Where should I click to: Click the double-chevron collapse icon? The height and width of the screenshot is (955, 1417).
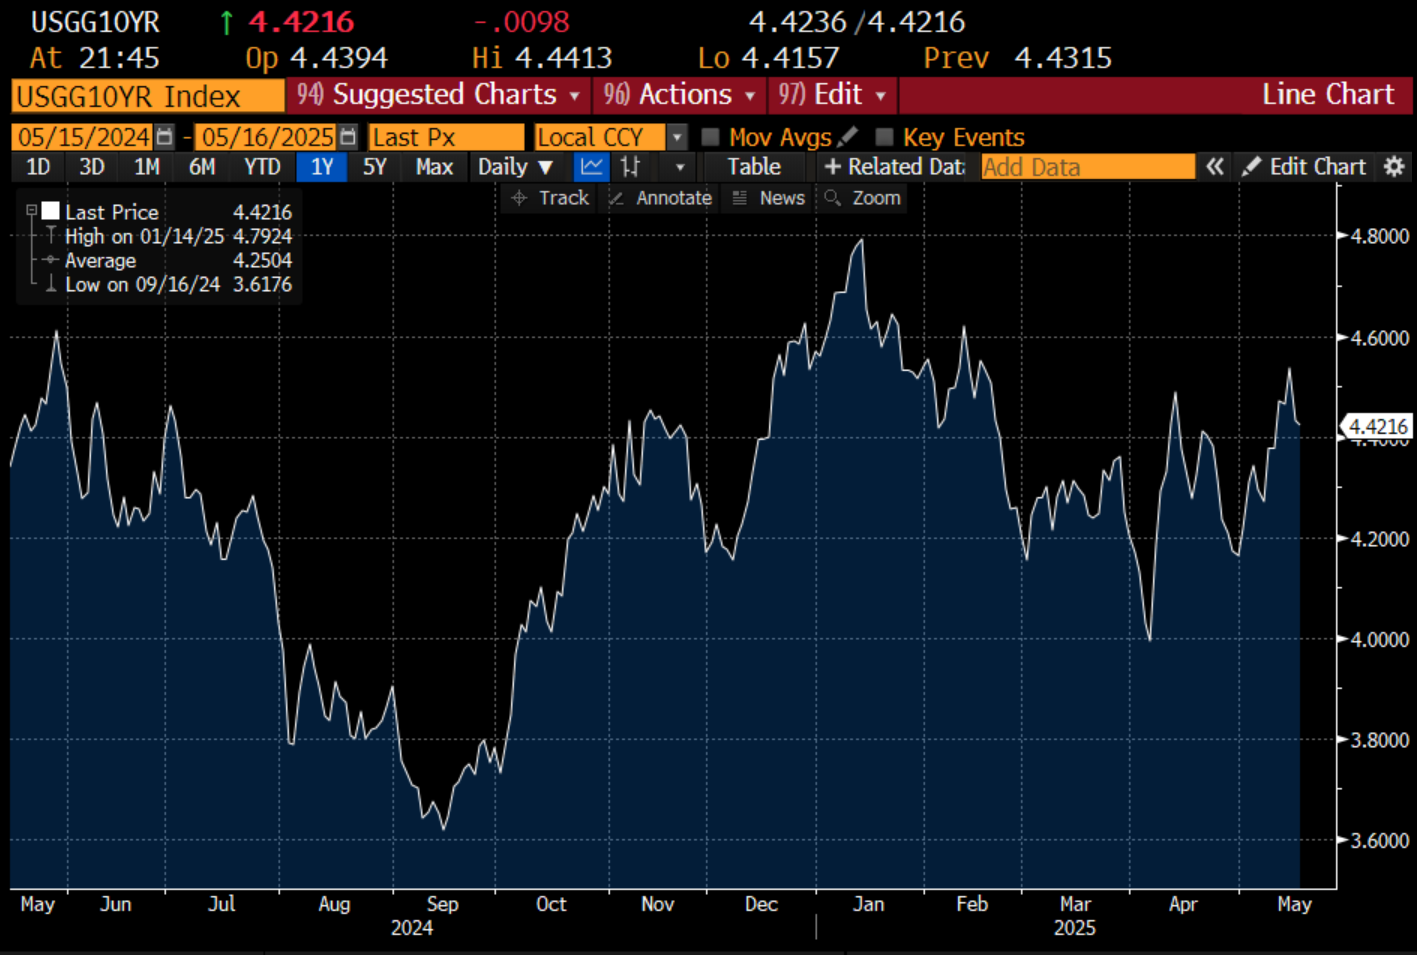pos(1214,167)
